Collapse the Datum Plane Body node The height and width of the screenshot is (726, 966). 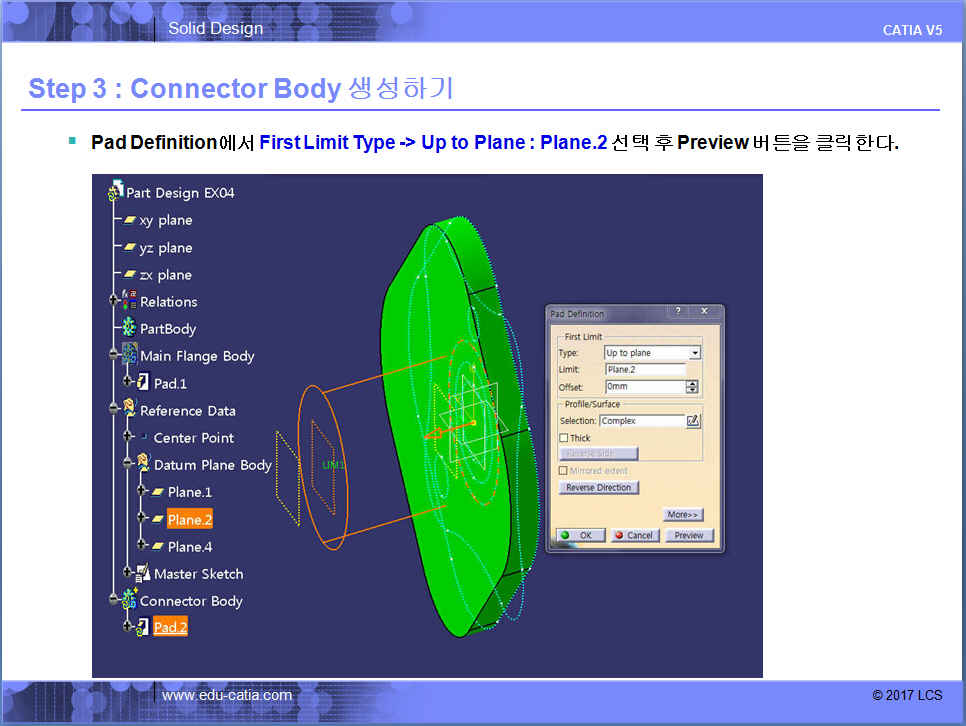pyautogui.click(x=127, y=465)
